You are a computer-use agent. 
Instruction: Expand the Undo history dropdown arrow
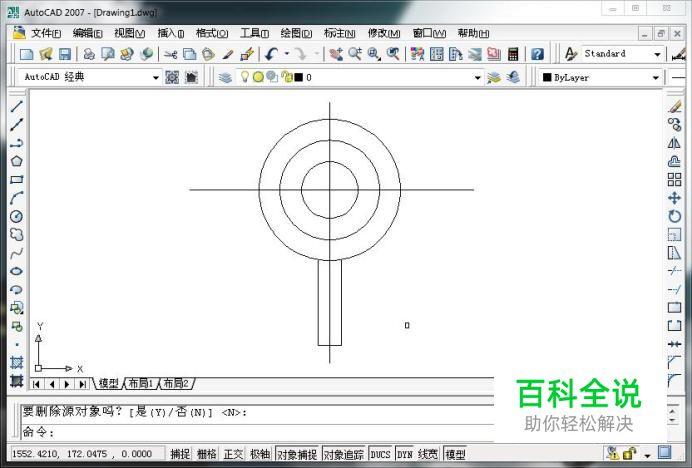tap(287, 54)
